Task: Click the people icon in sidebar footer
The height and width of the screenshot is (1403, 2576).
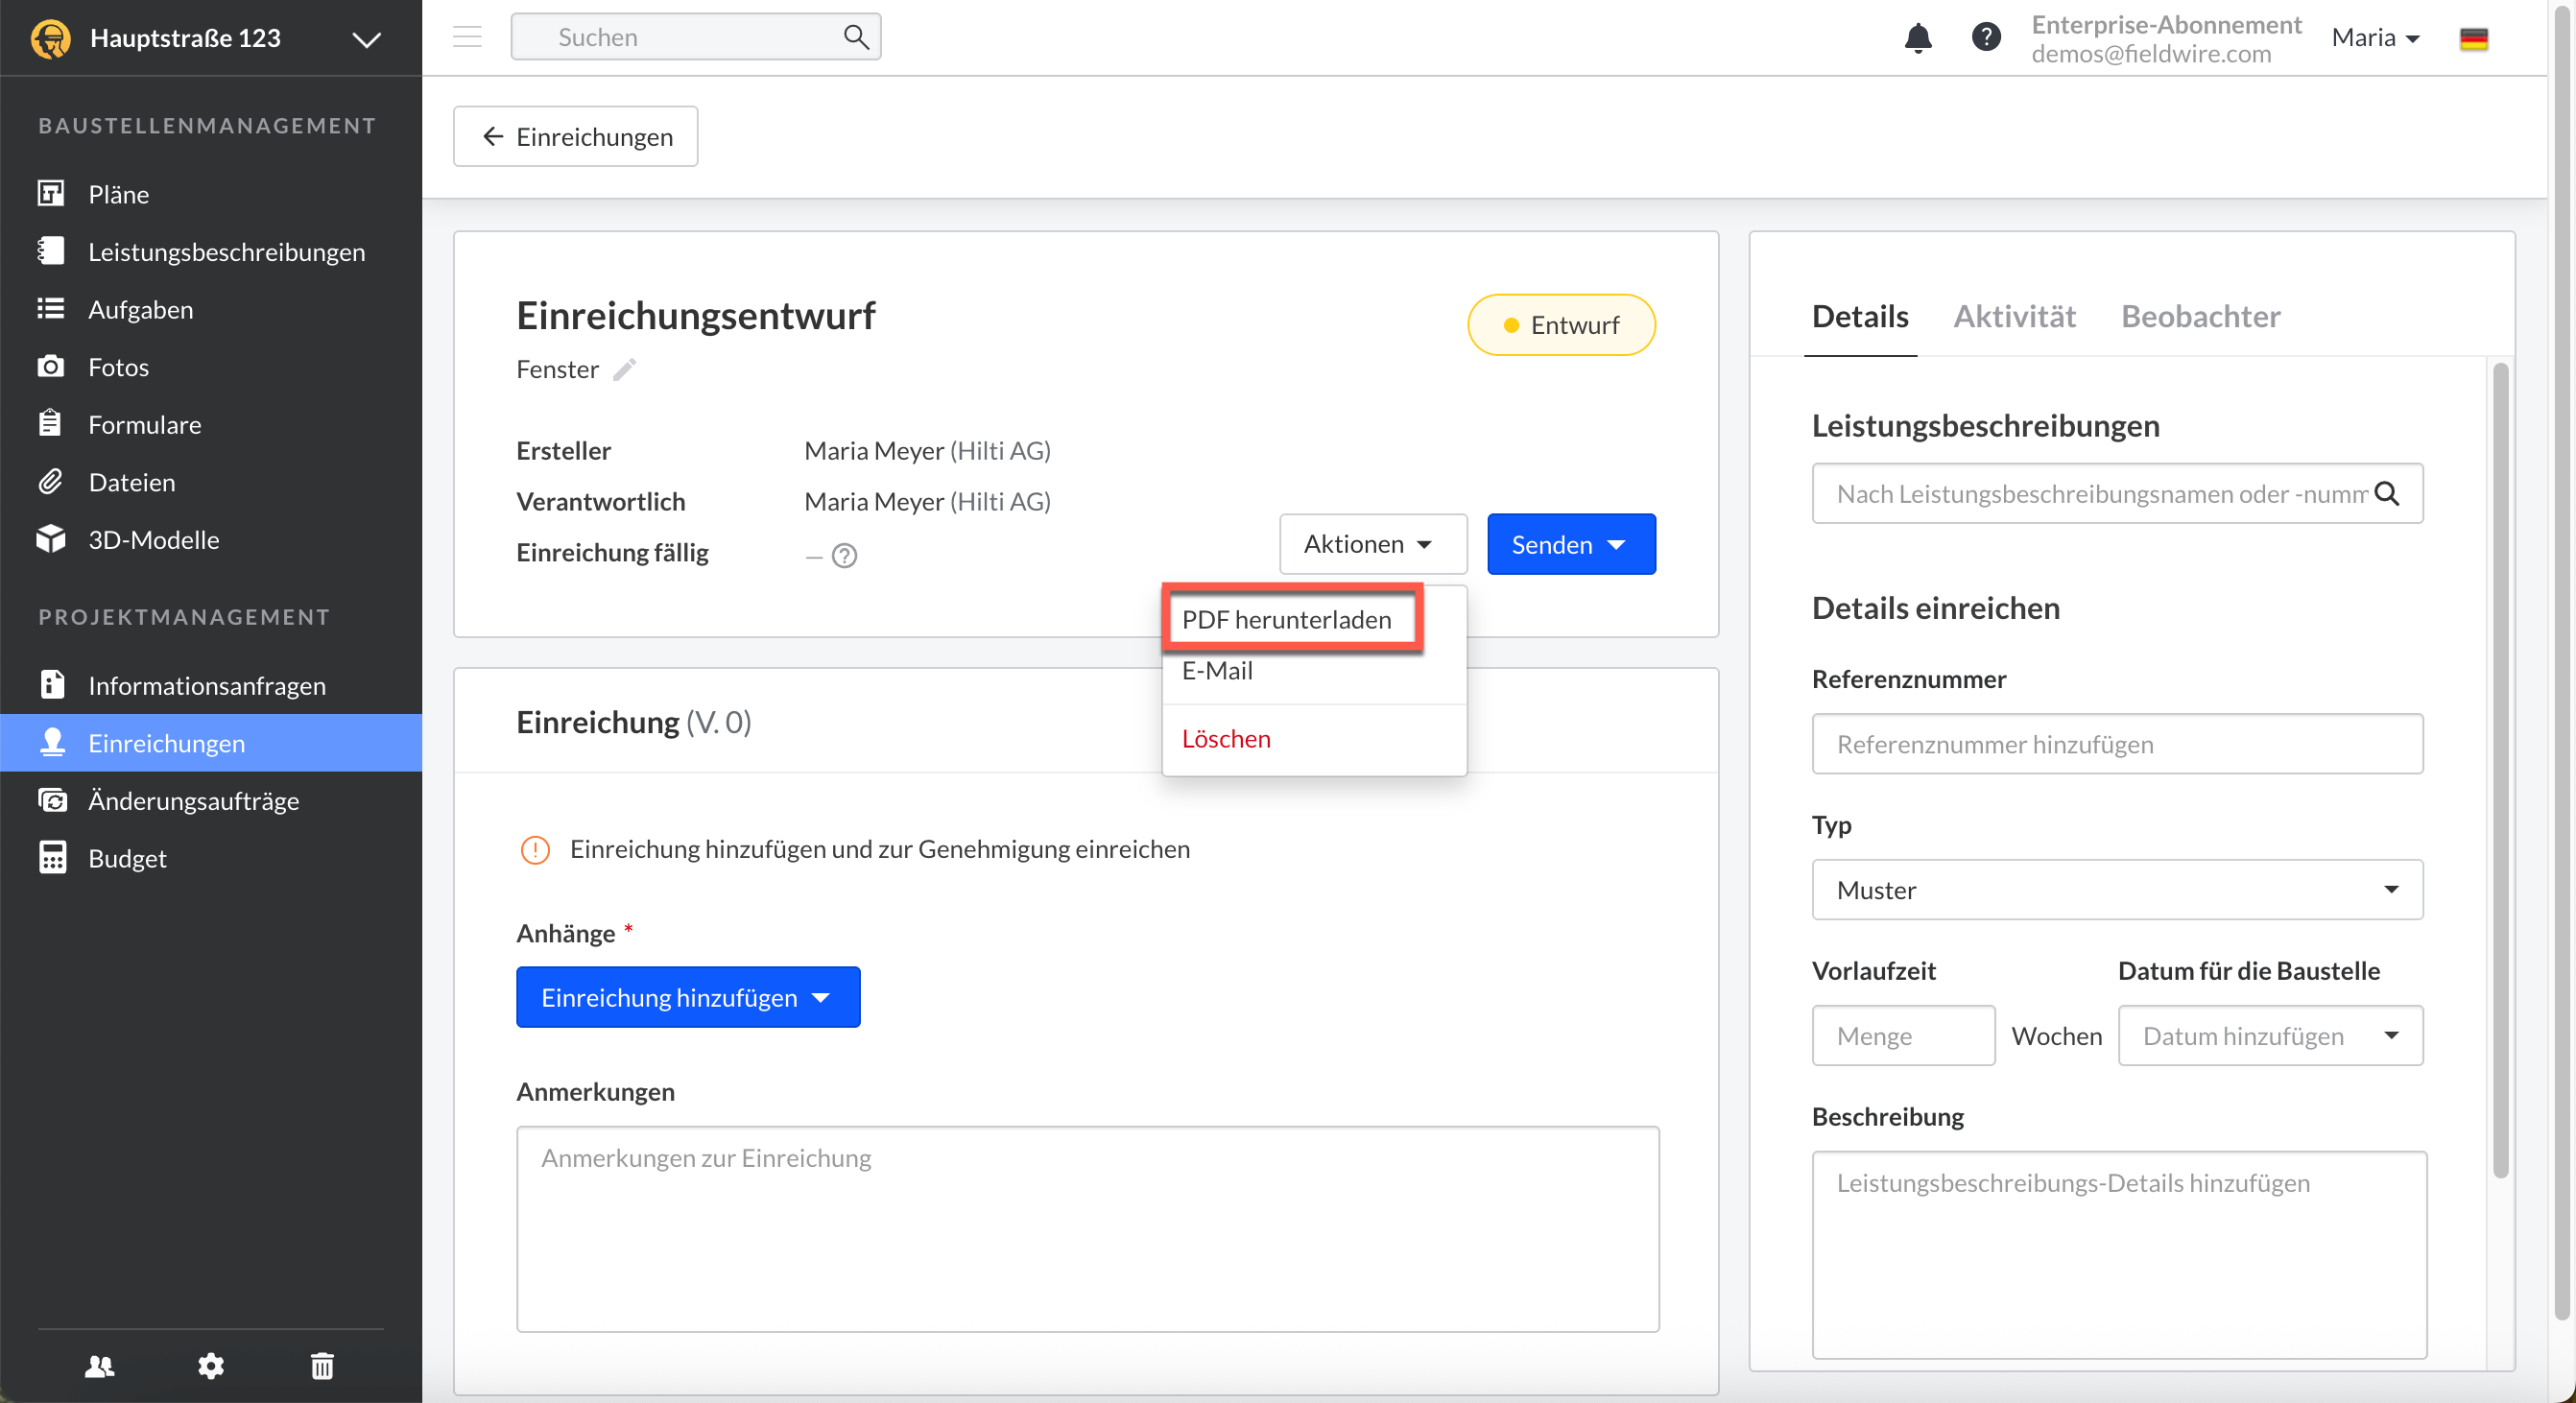Action: tap(100, 1365)
